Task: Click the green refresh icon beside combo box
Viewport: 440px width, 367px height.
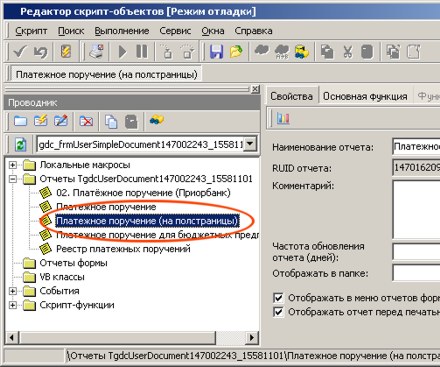Action: [21, 145]
